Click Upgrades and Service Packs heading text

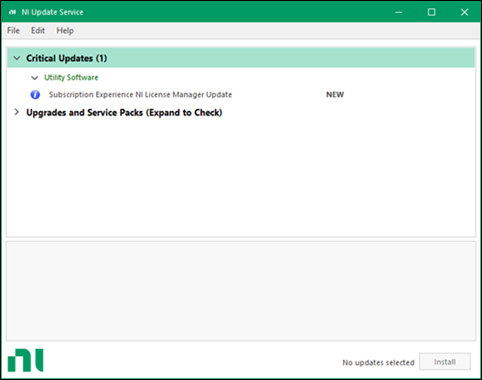(124, 113)
